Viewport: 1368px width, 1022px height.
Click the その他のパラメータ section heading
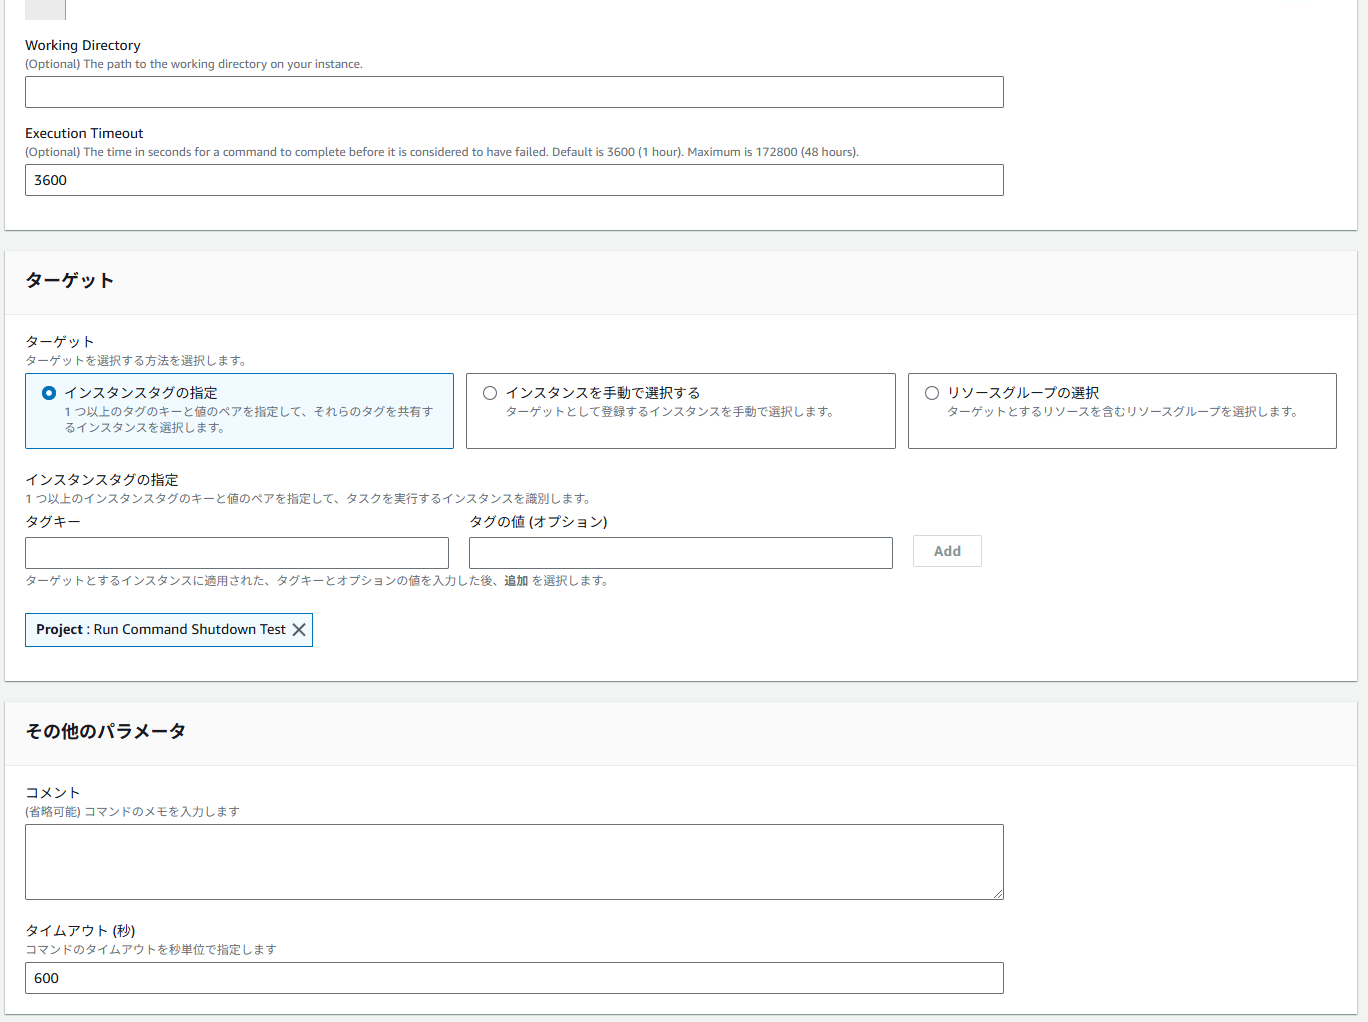pos(105,732)
